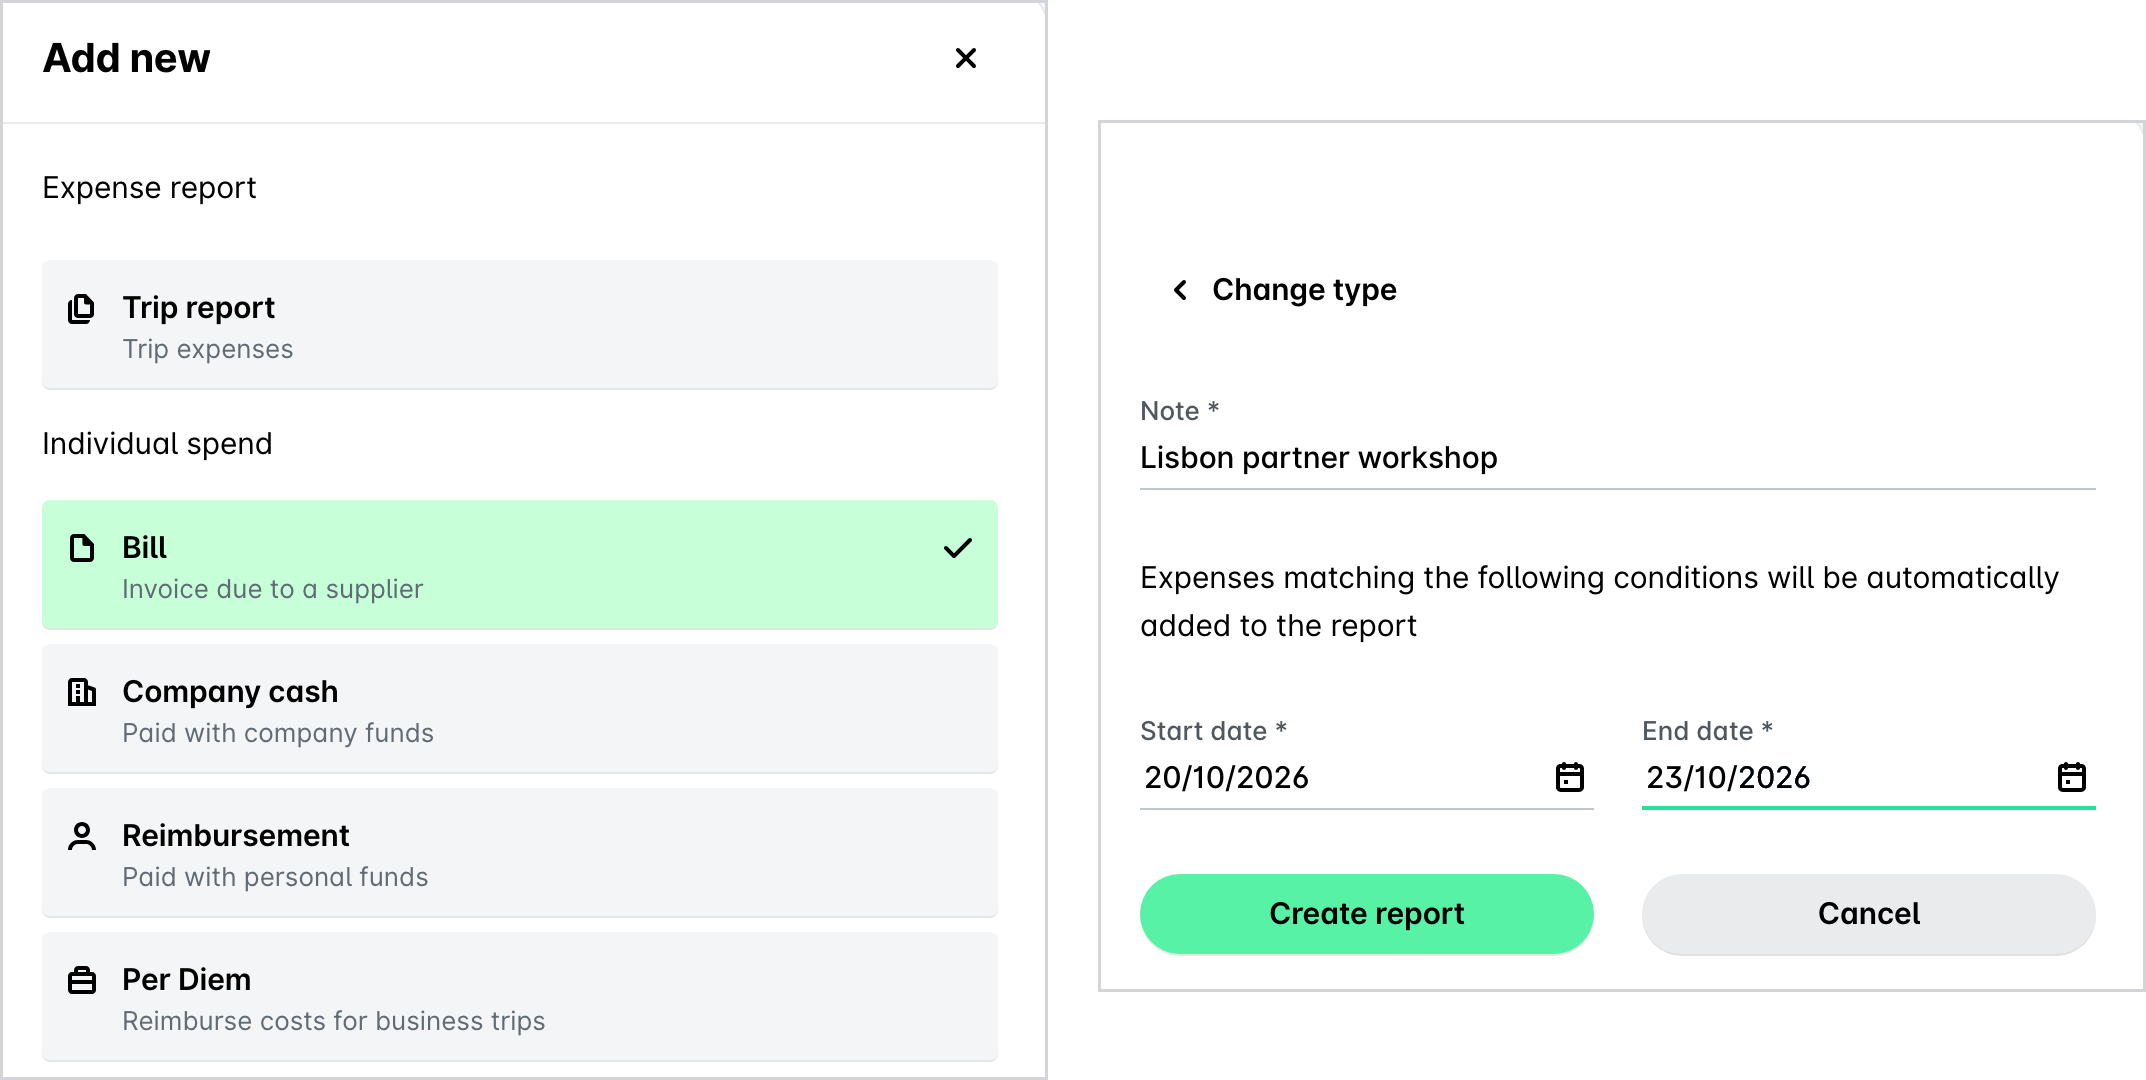Click the Reimbursement person icon
2146x1080 pixels.
81,836
